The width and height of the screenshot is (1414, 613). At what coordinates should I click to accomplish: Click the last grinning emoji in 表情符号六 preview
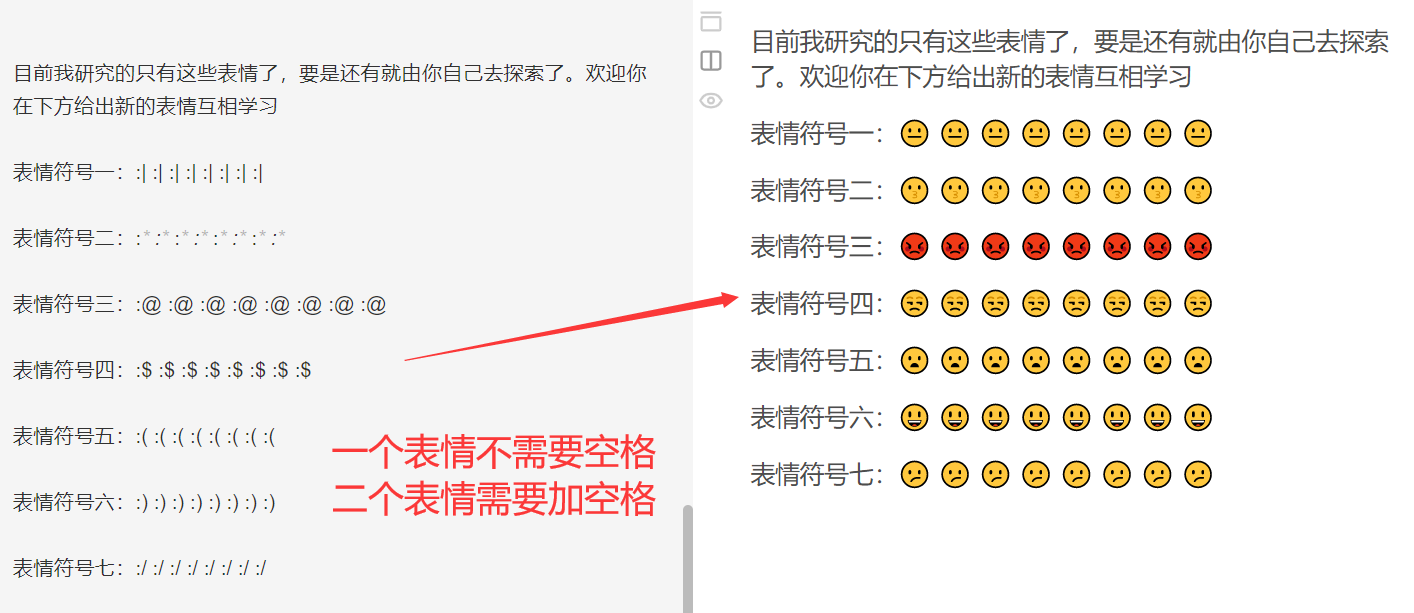tap(1198, 417)
